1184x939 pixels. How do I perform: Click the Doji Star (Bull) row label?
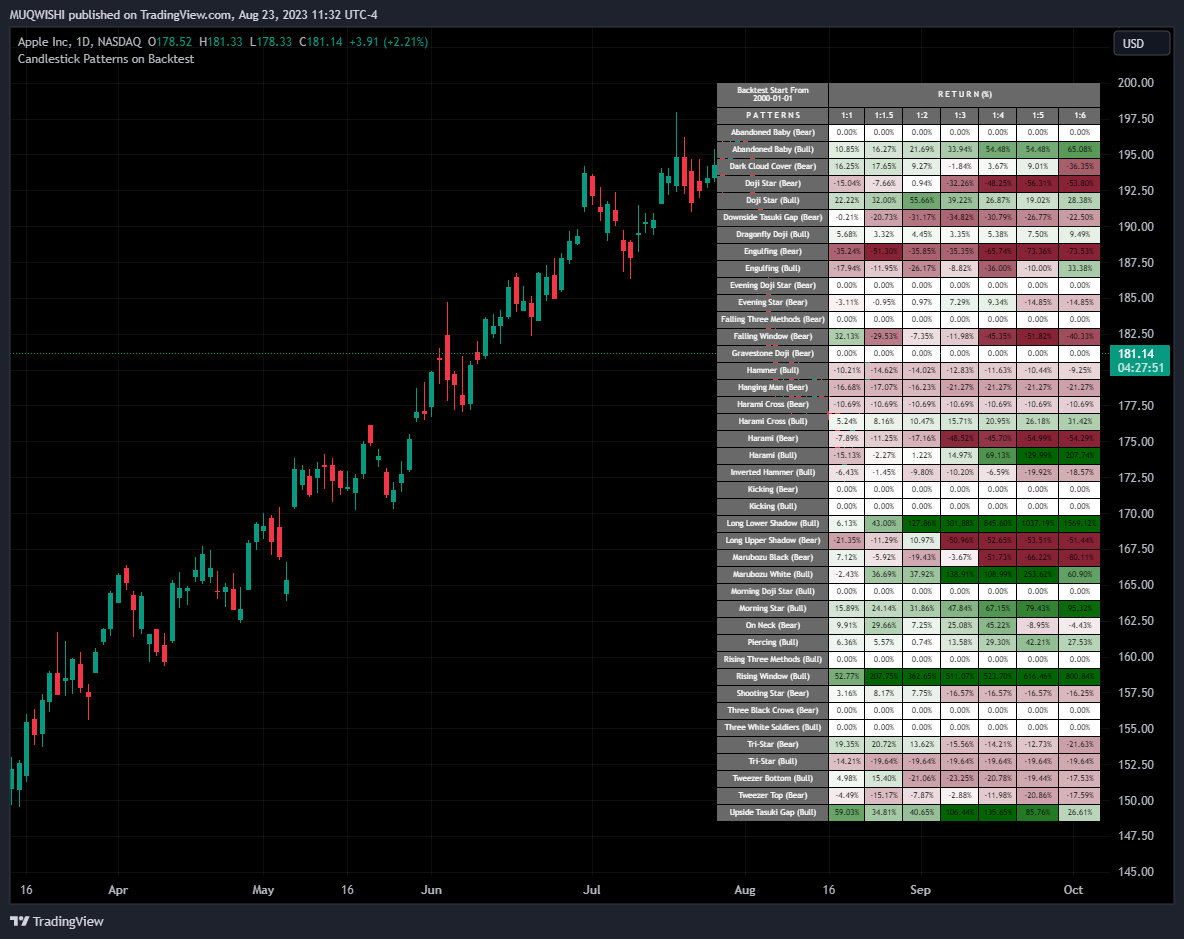tap(772, 200)
